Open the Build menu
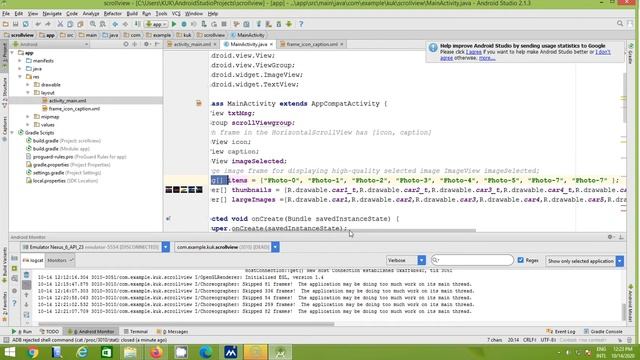This screenshot has width=640, height=360. click(132, 13)
